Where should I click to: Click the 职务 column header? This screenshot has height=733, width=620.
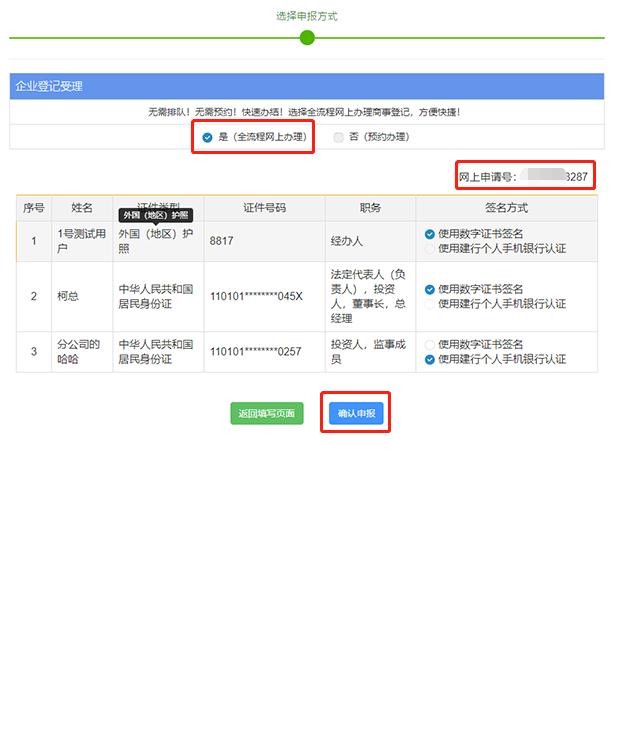tap(370, 208)
